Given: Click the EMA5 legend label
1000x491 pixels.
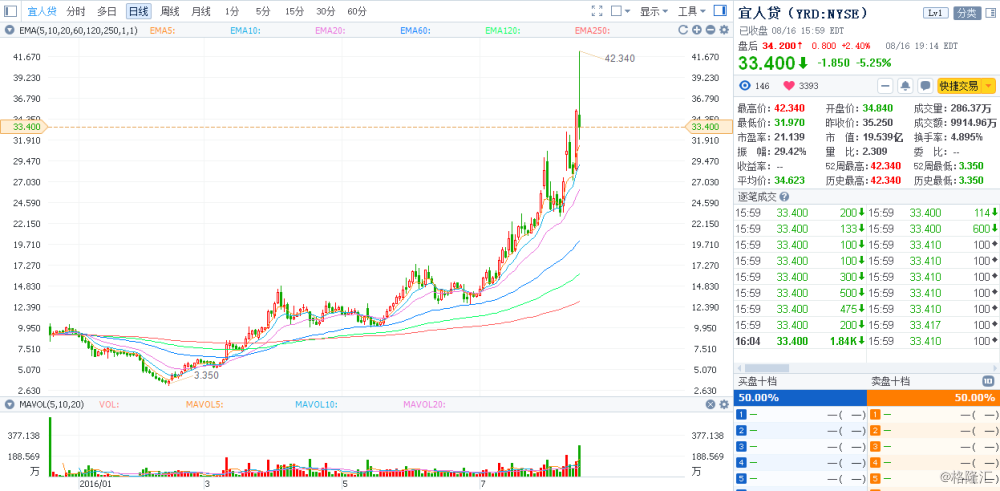Looking at the screenshot, I should 163,30.
